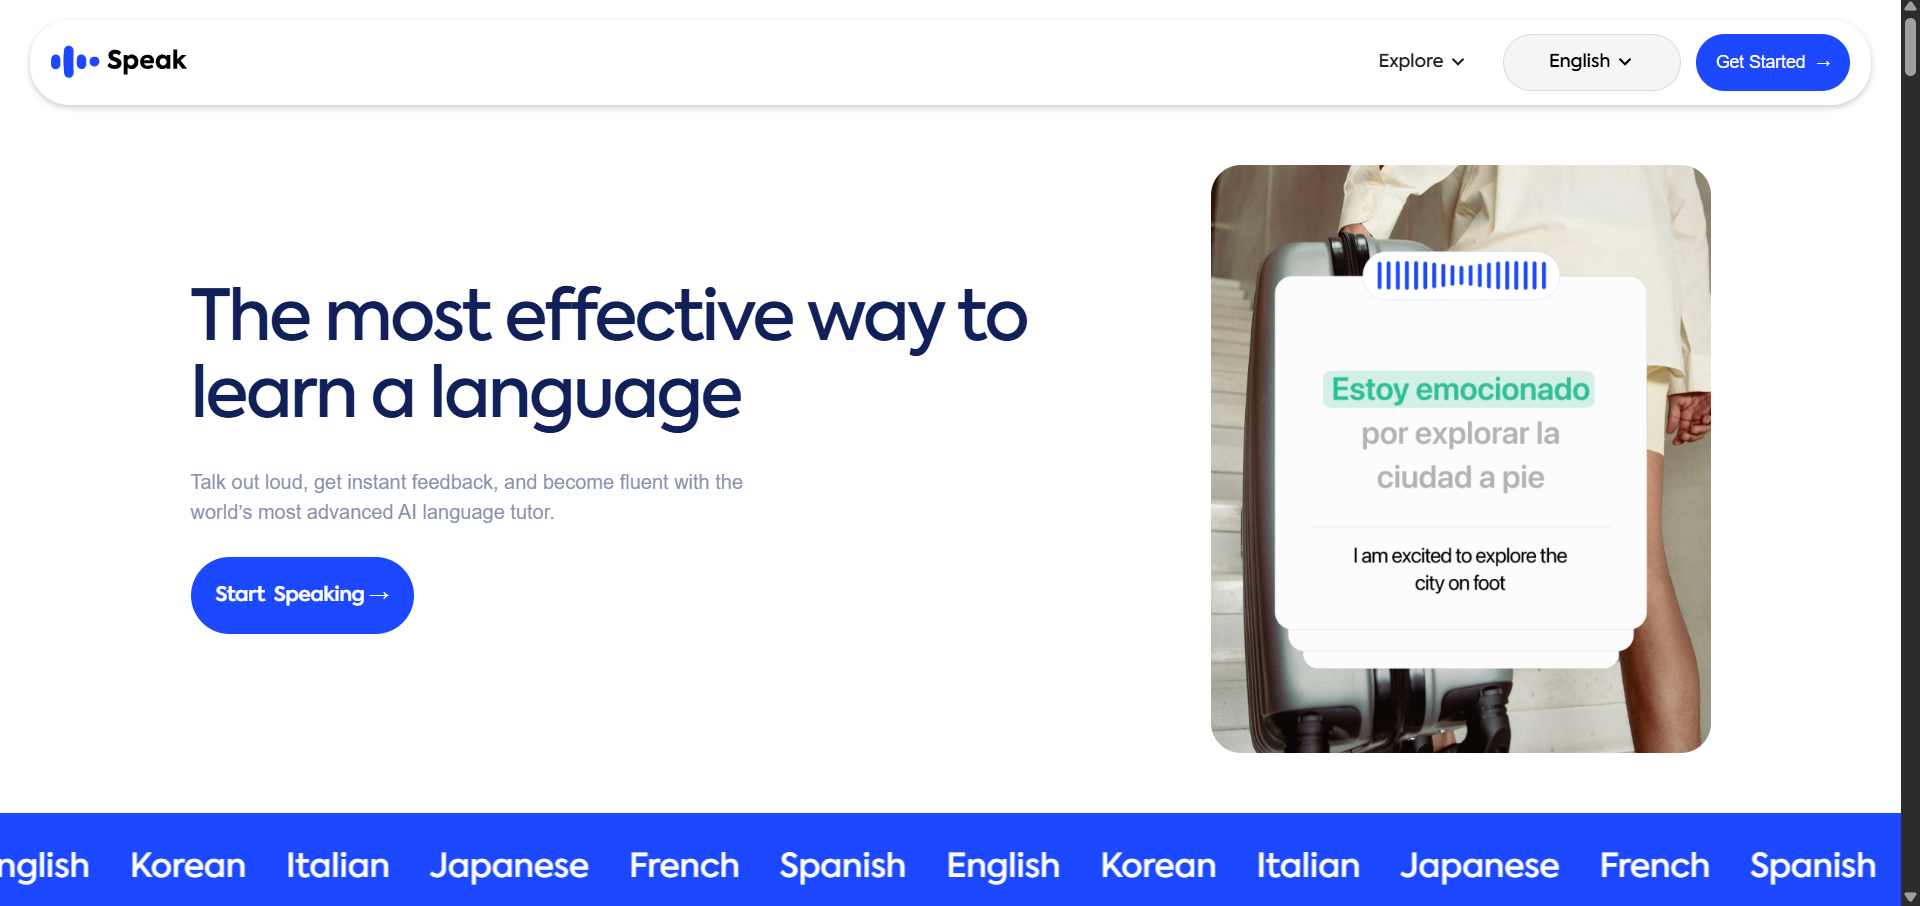Screen dimensions: 1920x906
Task: Click the translation 'I am excited to explore the'
Action: (x=1460, y=556)
